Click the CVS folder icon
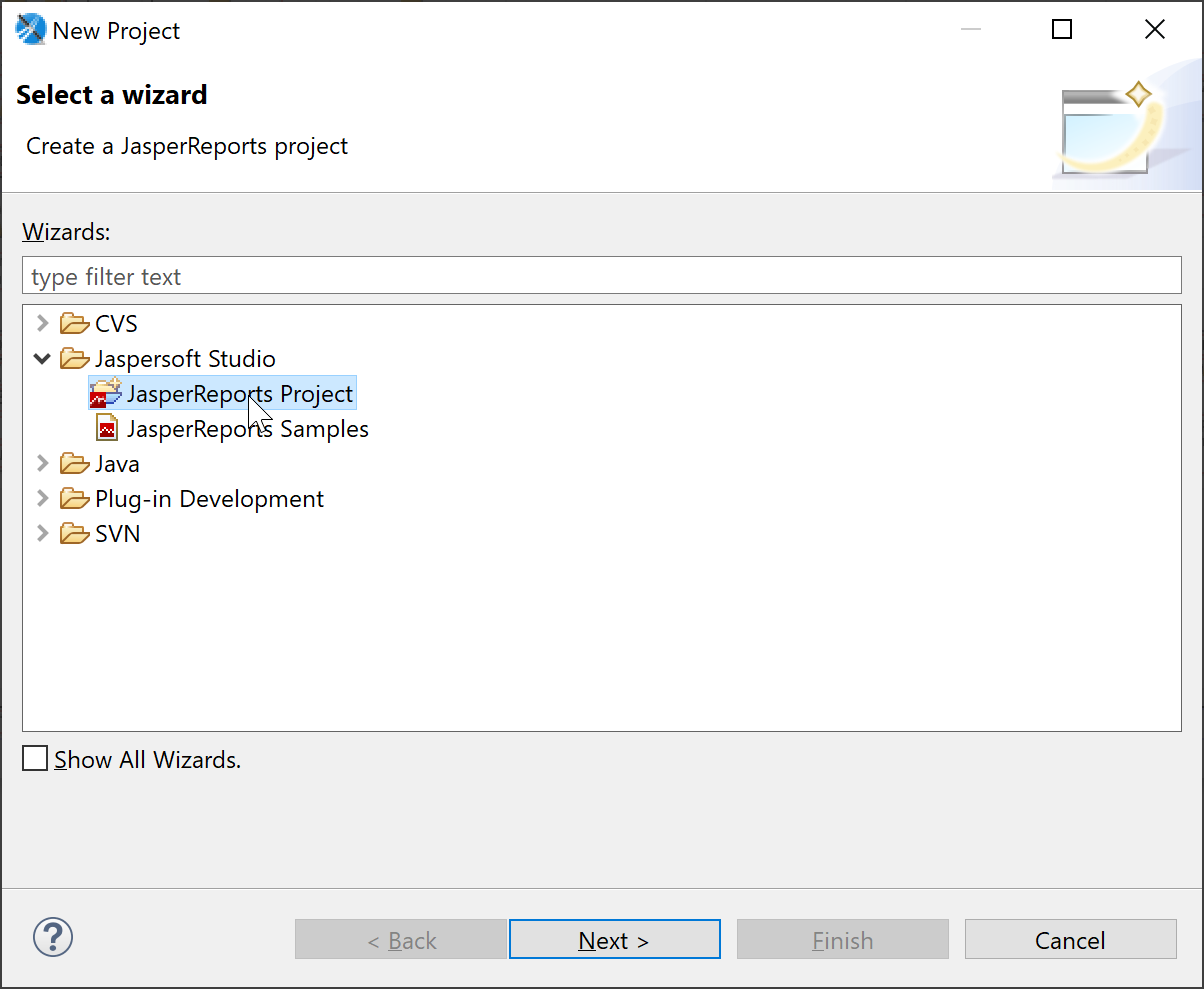Viewport: 1204px width, 989px height. coord(75,324)
